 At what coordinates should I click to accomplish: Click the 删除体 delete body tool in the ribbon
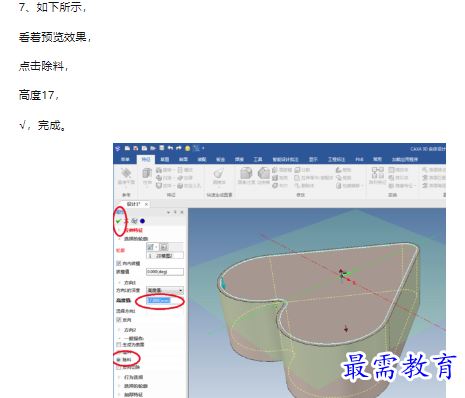(304, 185)
